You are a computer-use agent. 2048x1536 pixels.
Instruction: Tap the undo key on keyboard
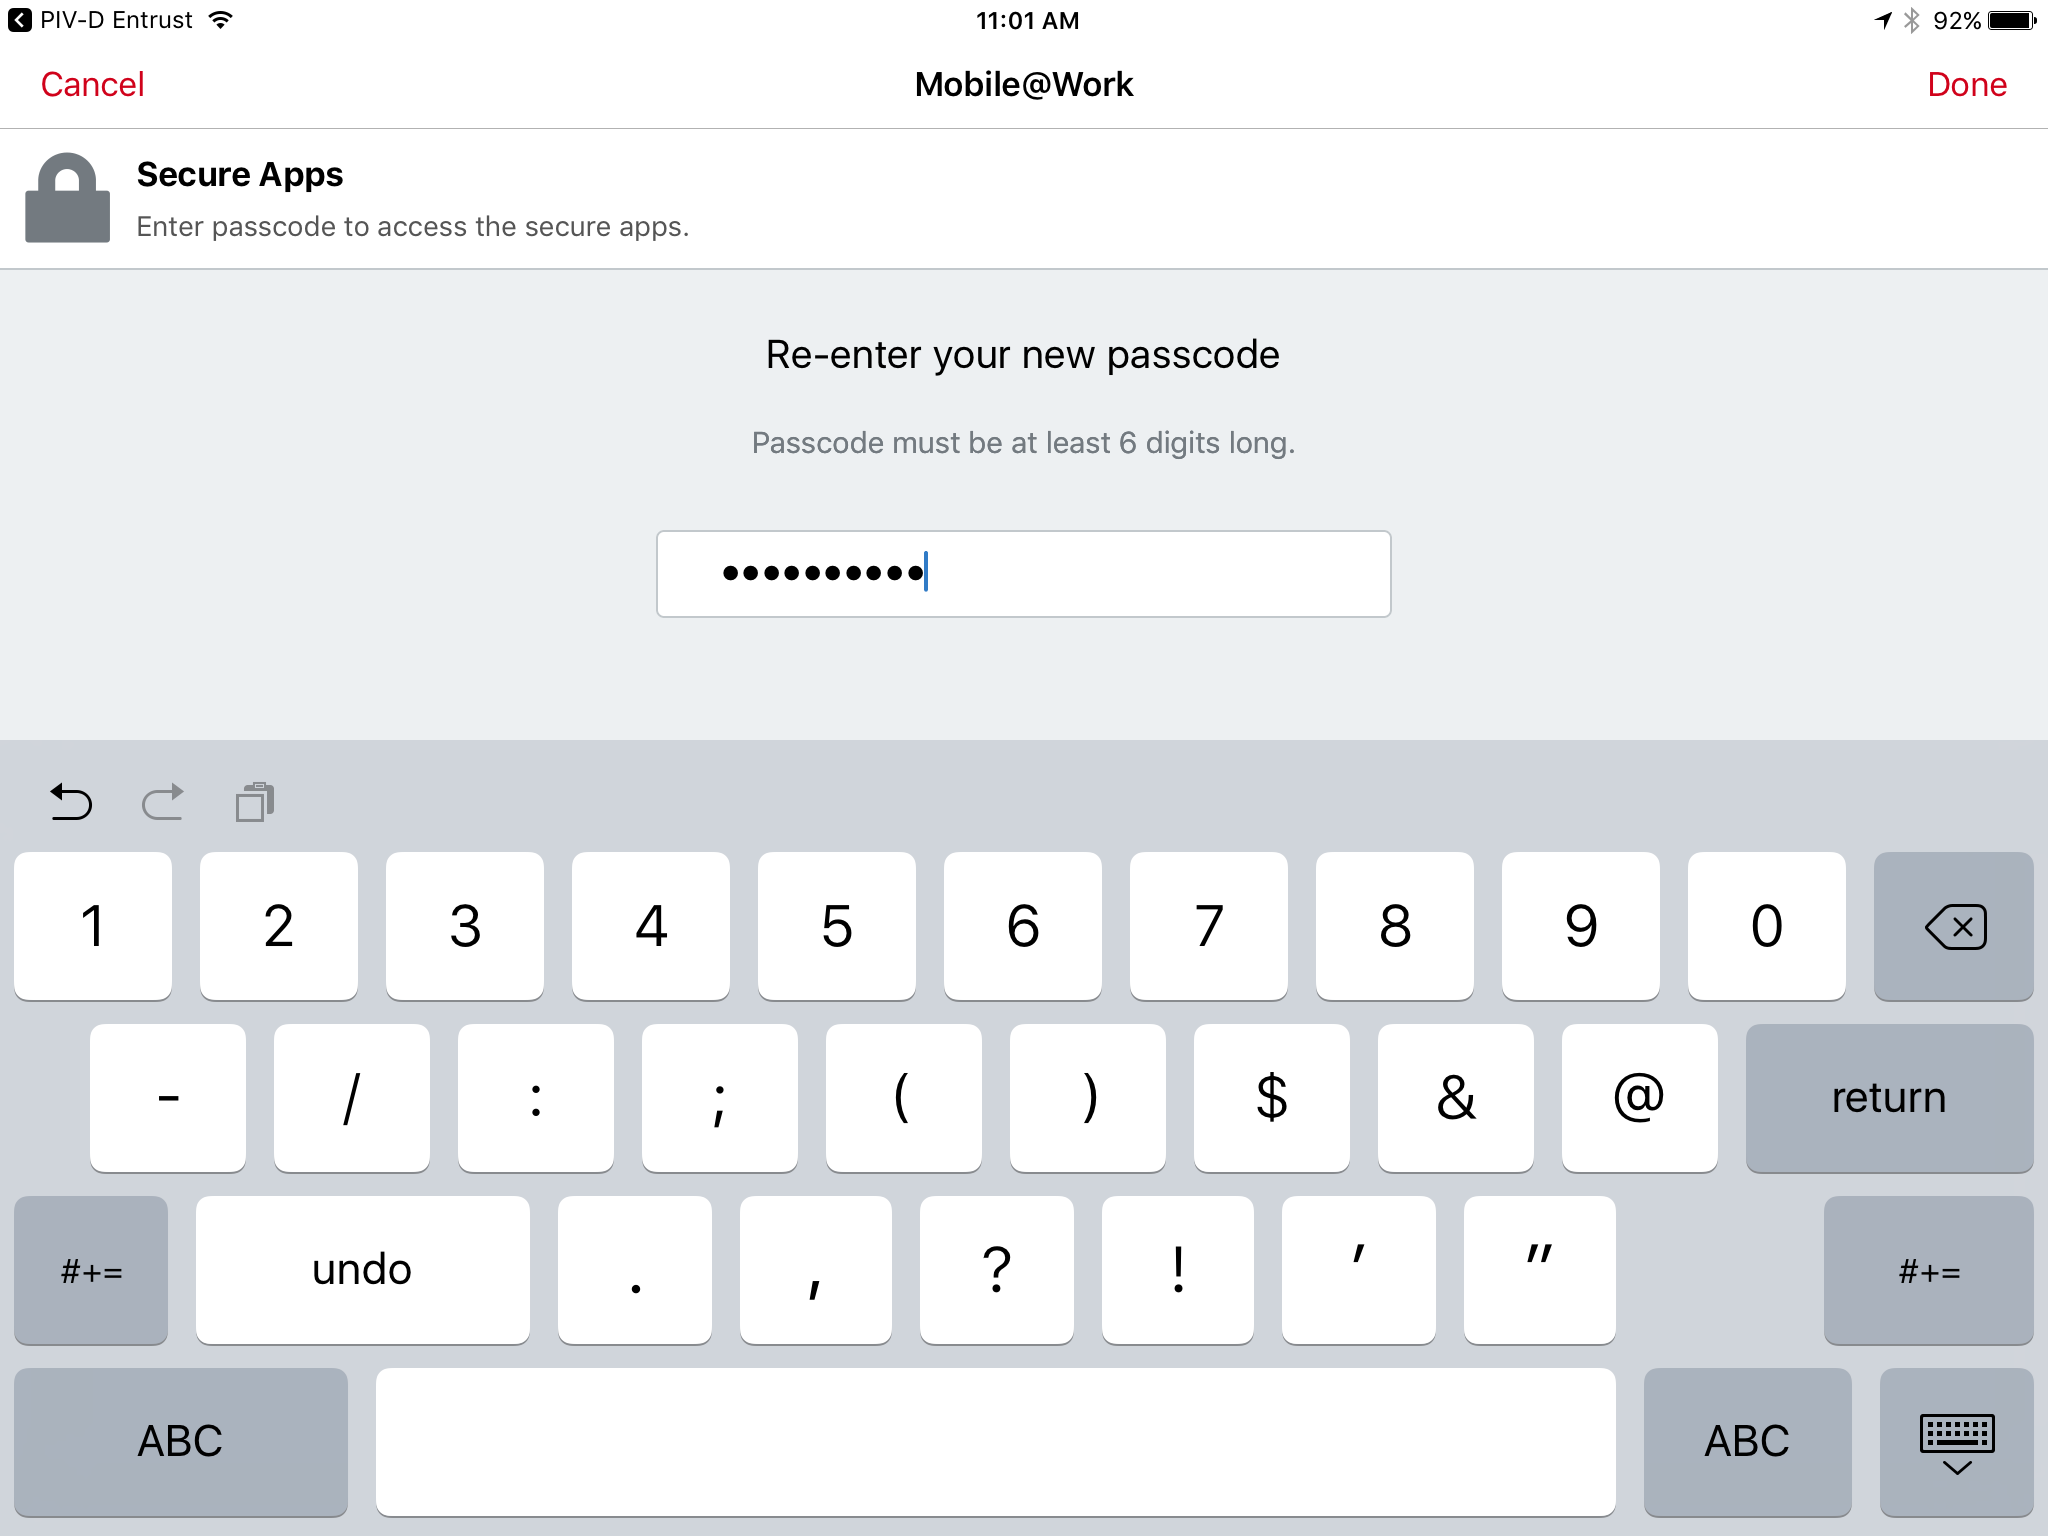tap(362, 1270)
